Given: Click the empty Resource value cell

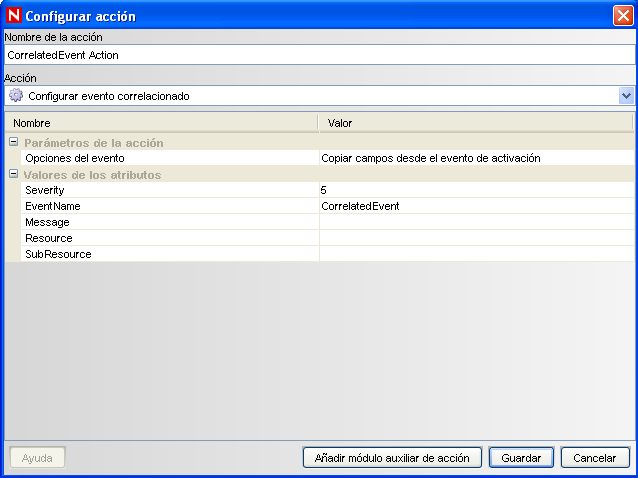Looking at the screenshot, I should pos(476,238).
